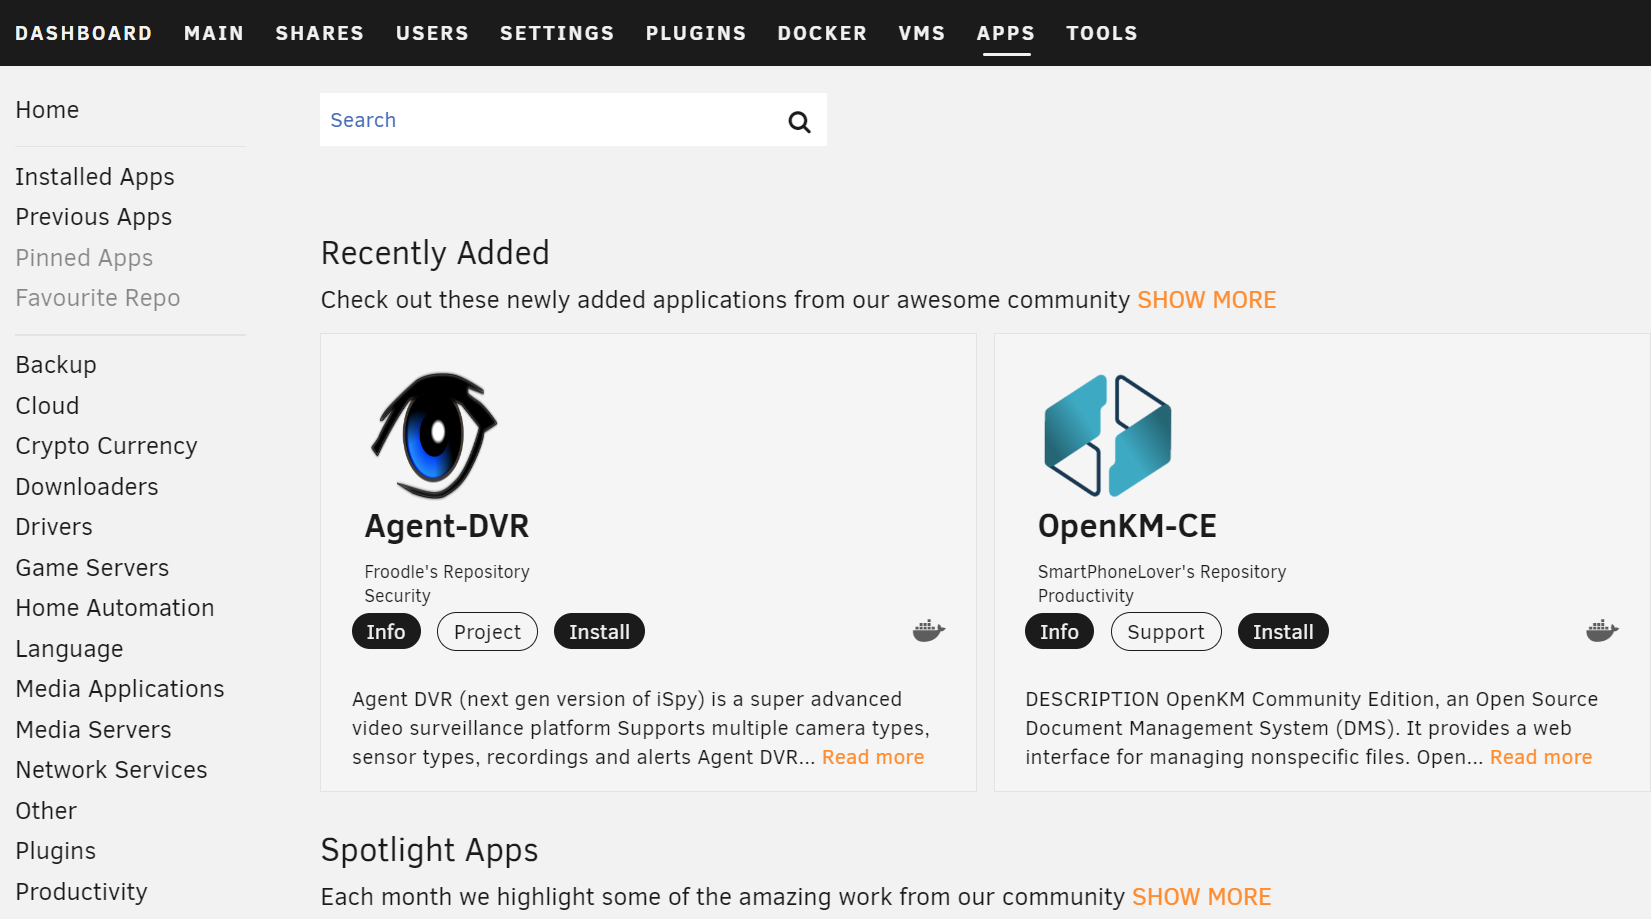Click SHOW MORE under Spotlight Apps

pyautogui.click(x=1202, y=897)
